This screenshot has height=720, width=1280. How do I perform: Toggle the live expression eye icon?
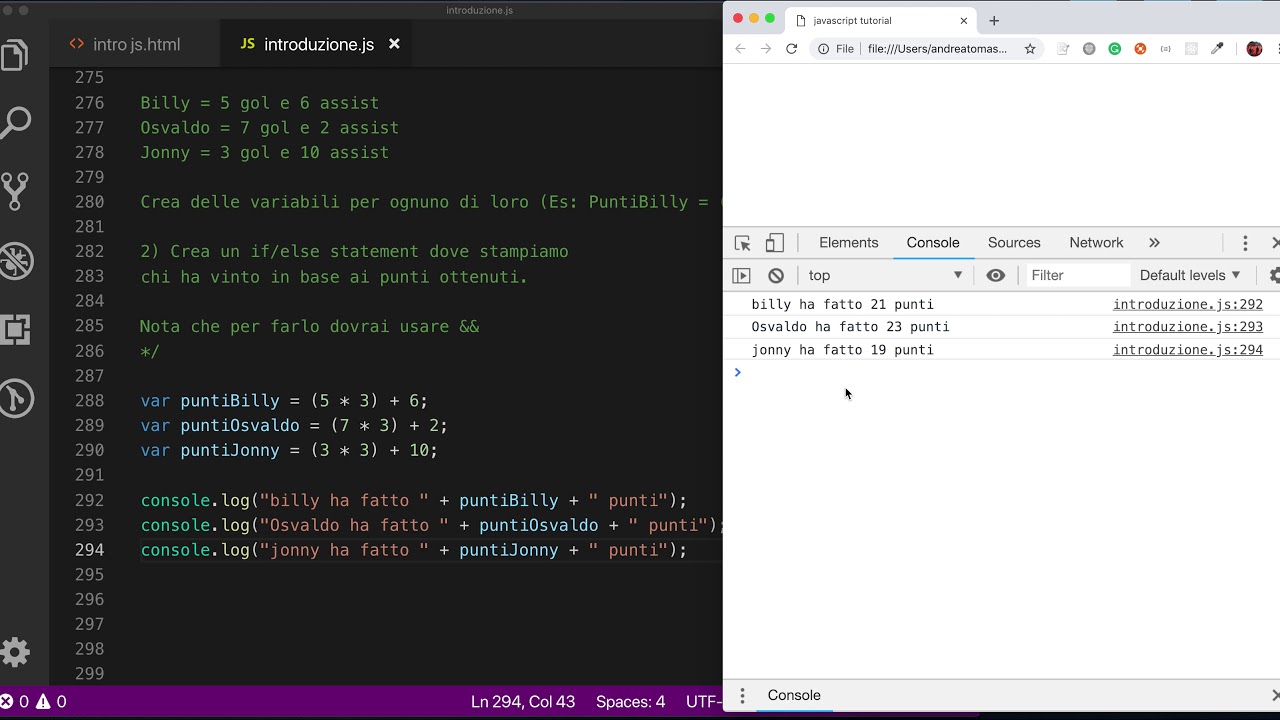(995, 275)
